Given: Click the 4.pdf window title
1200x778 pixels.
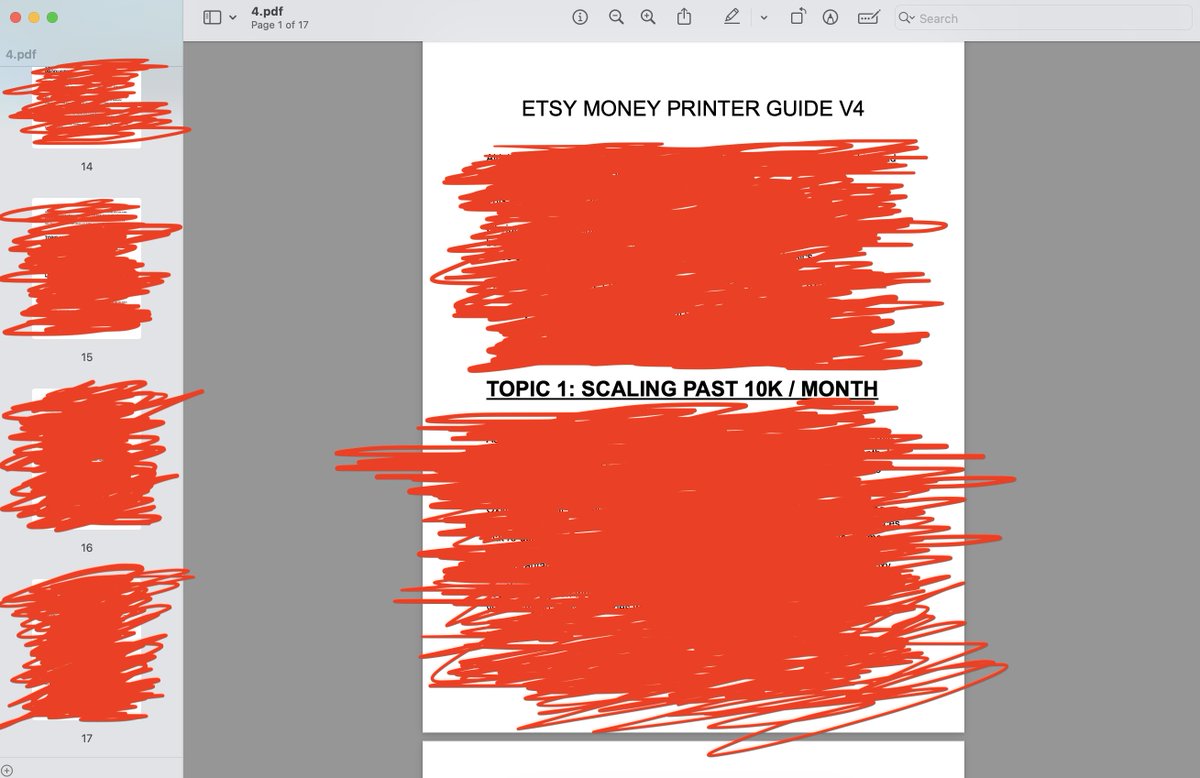Looking at the screenshot, I should pos(268,11).
